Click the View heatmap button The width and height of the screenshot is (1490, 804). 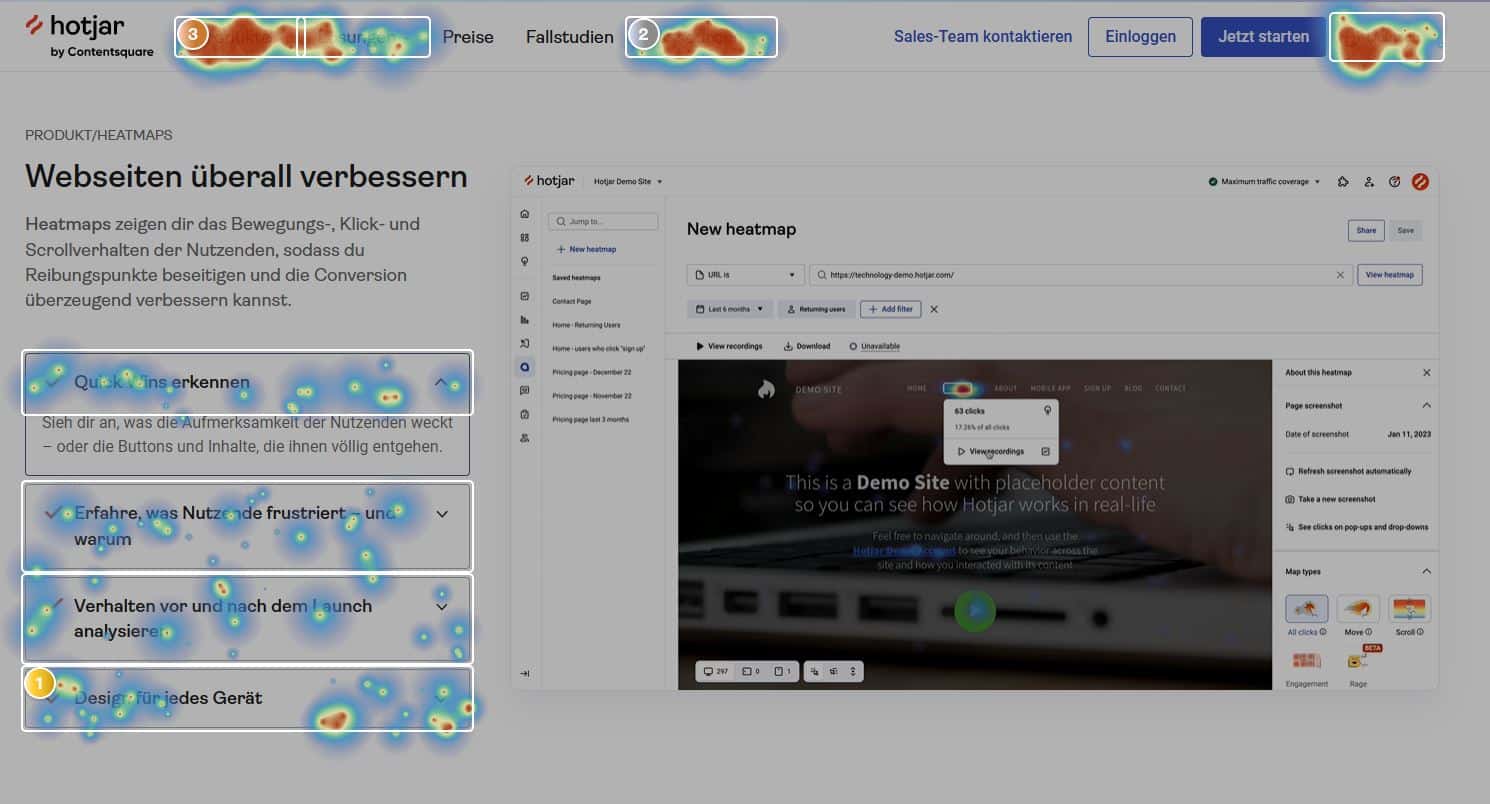tap(1390, 274)
